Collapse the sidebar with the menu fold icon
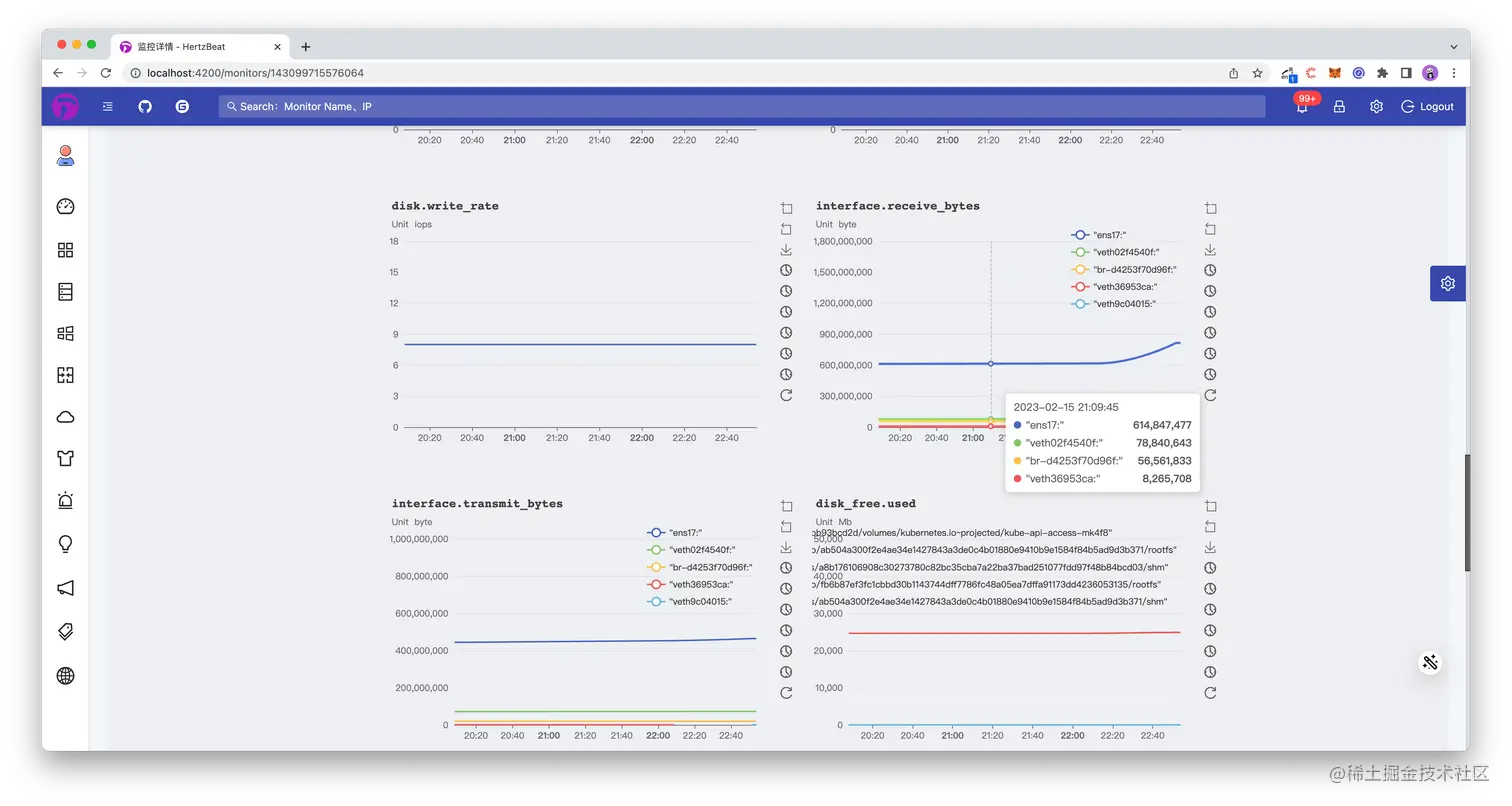 pyautogui.click(x=108, y=106)
